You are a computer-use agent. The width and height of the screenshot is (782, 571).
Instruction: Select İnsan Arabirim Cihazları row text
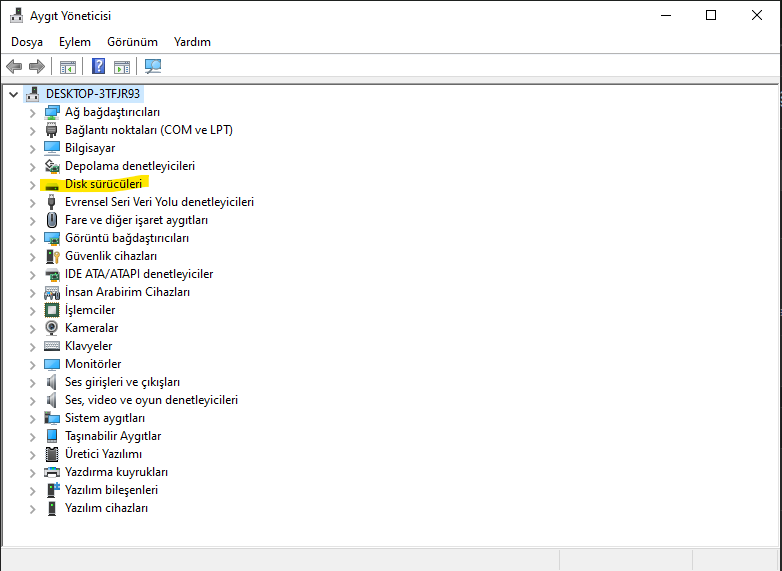[127, 292]
